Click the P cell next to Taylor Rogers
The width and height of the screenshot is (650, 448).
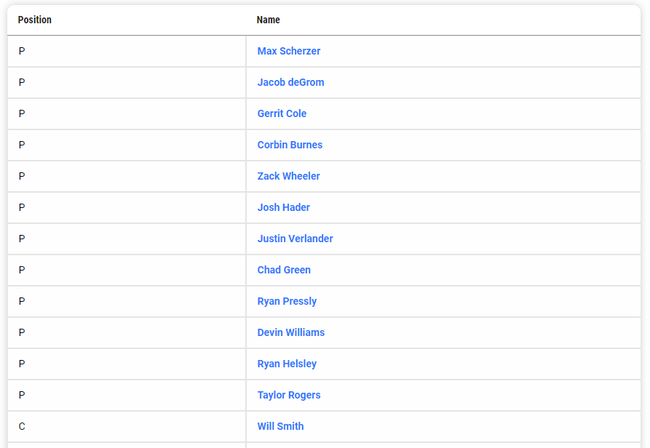22,395
